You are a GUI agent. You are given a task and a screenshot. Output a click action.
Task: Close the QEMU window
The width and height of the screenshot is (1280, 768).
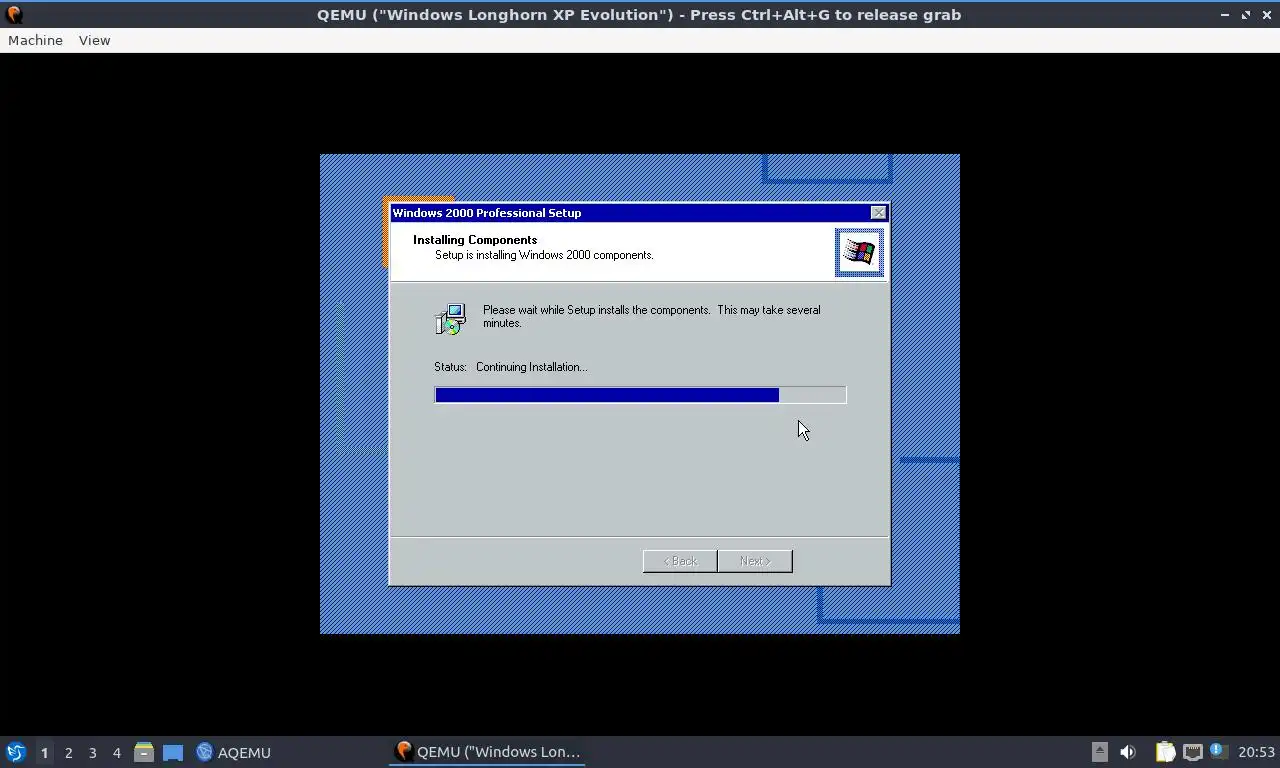pyautogui.click(x=1266, y=15)
